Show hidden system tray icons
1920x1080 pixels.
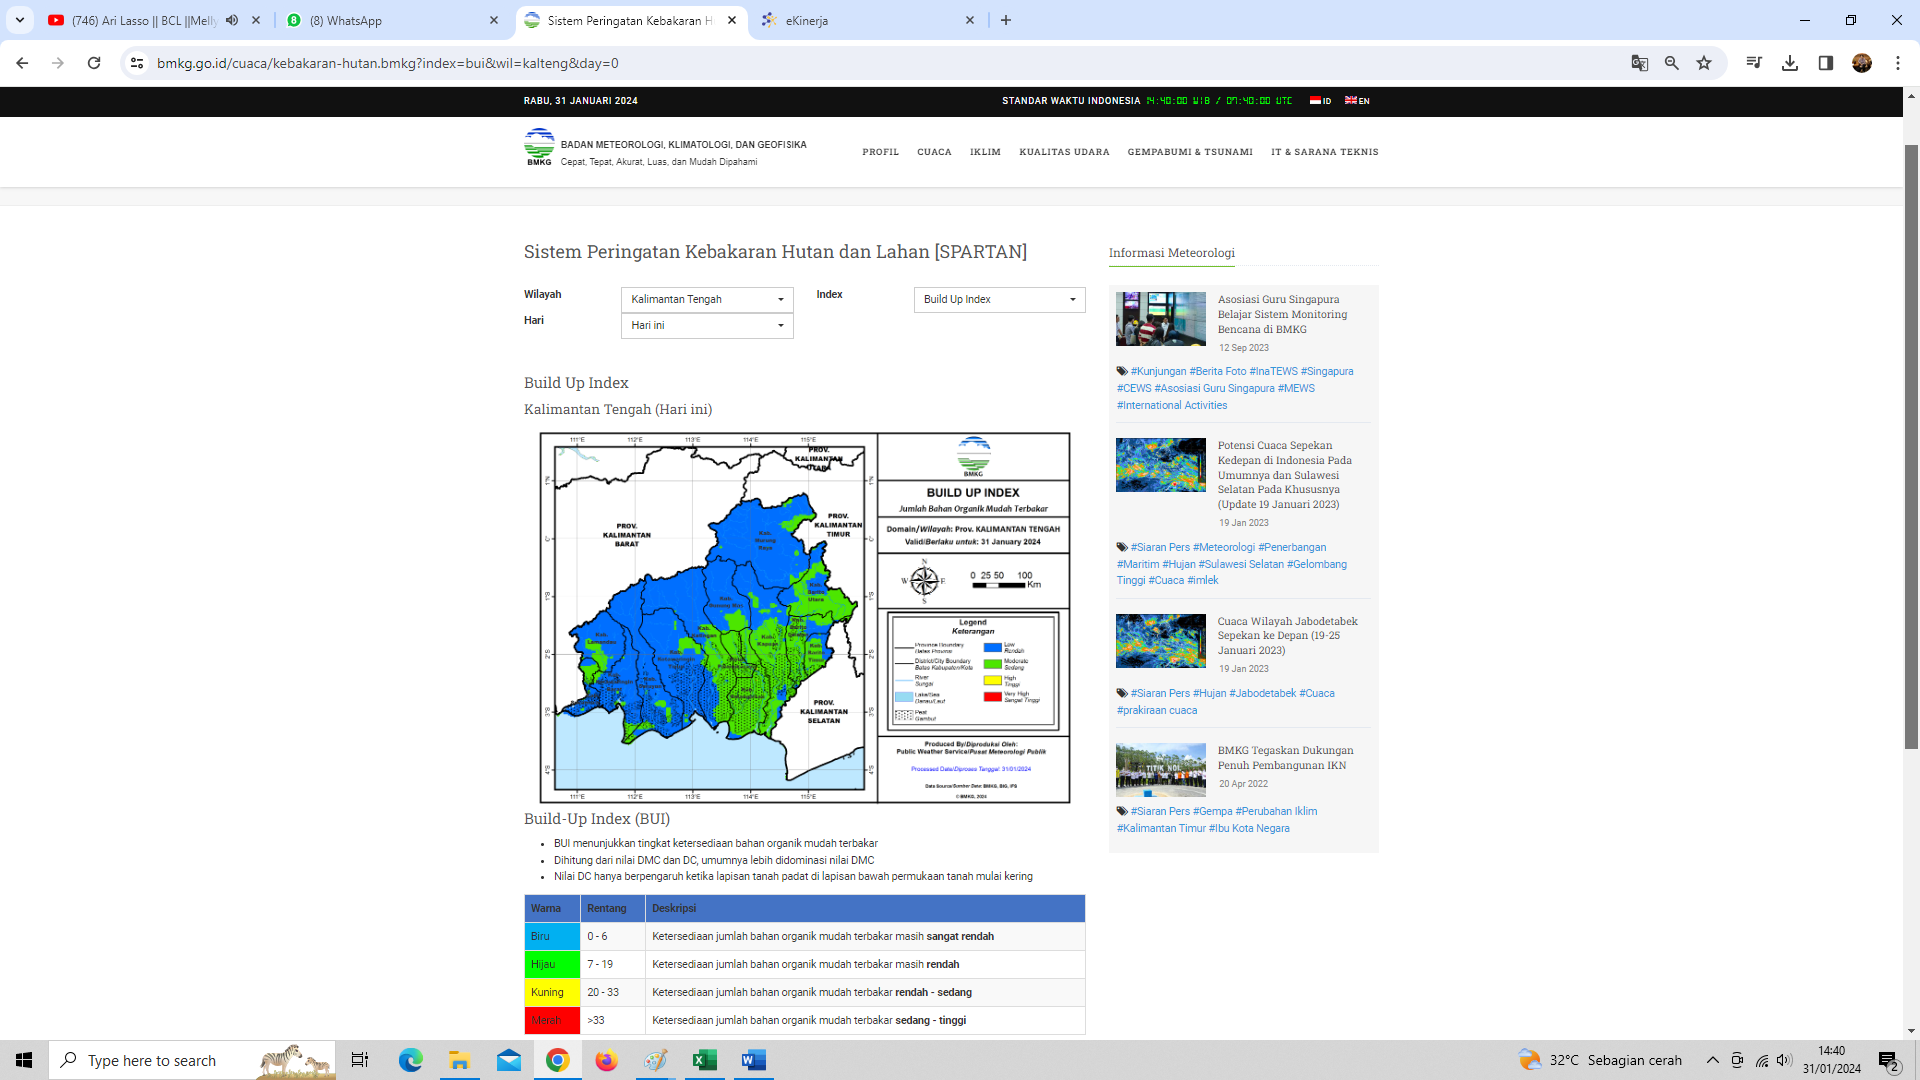[1713, 1060]
